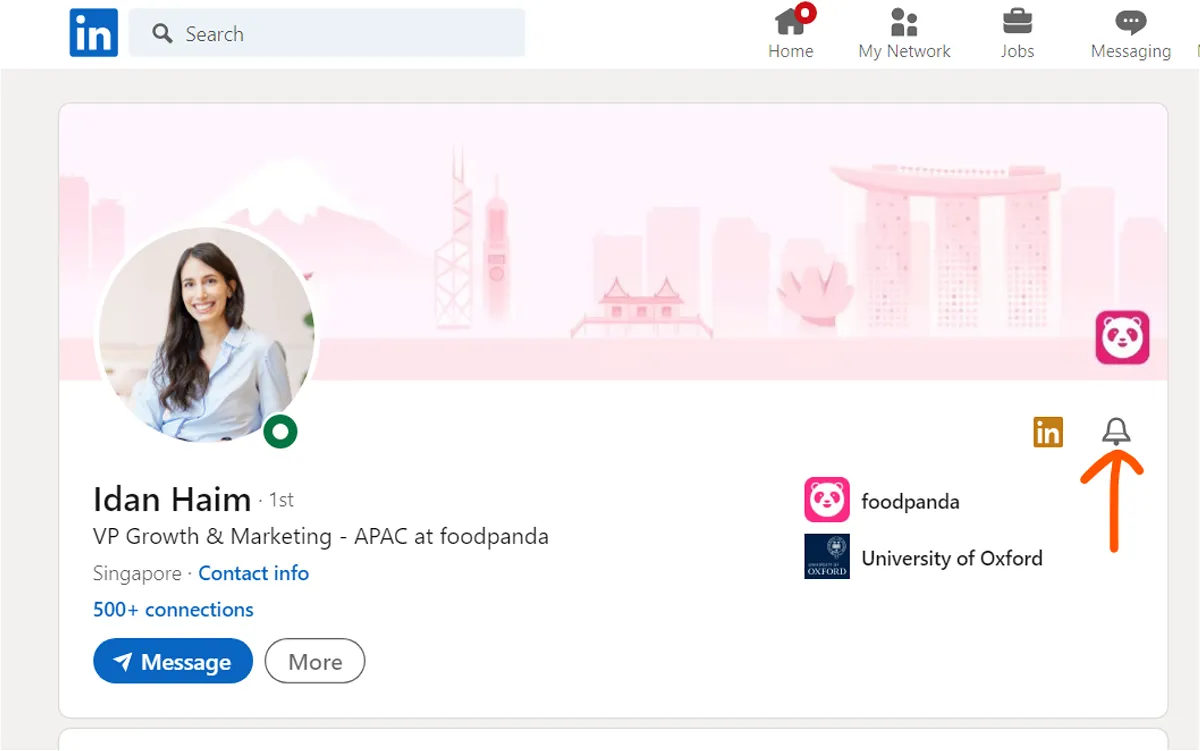Open the Contact info link
1200x751 pixels.
253,573
